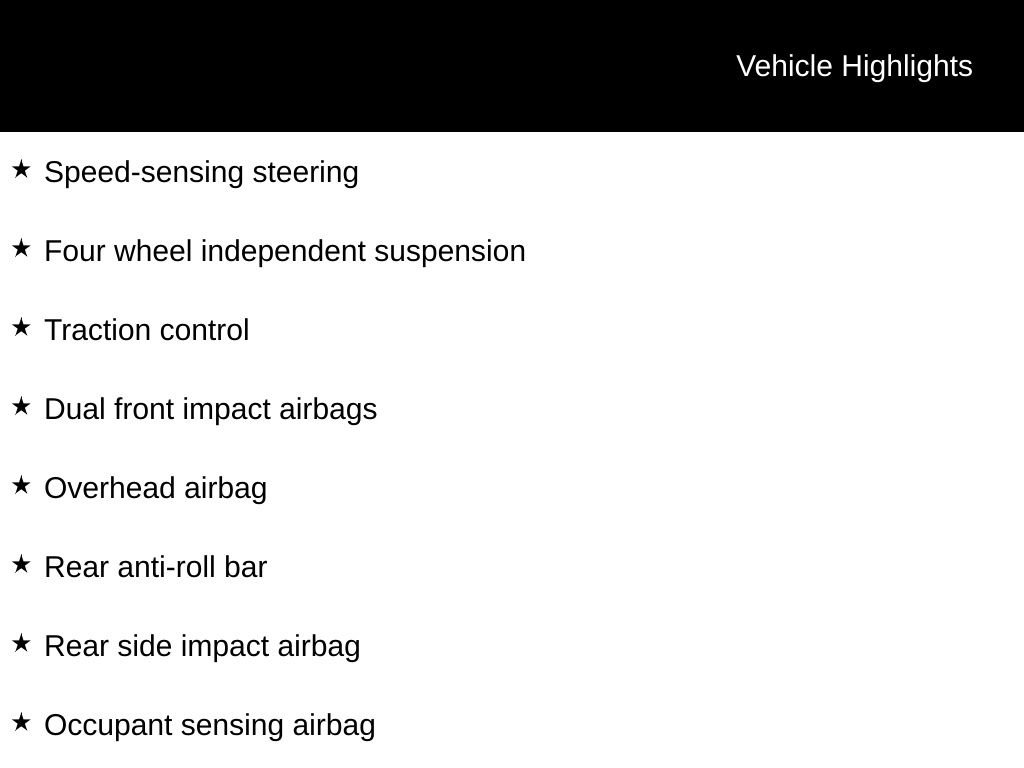Viewport: 1024px width, 768px height.
Task: Click the star bullet beside Overhead airbag
Action: (21, 485)
